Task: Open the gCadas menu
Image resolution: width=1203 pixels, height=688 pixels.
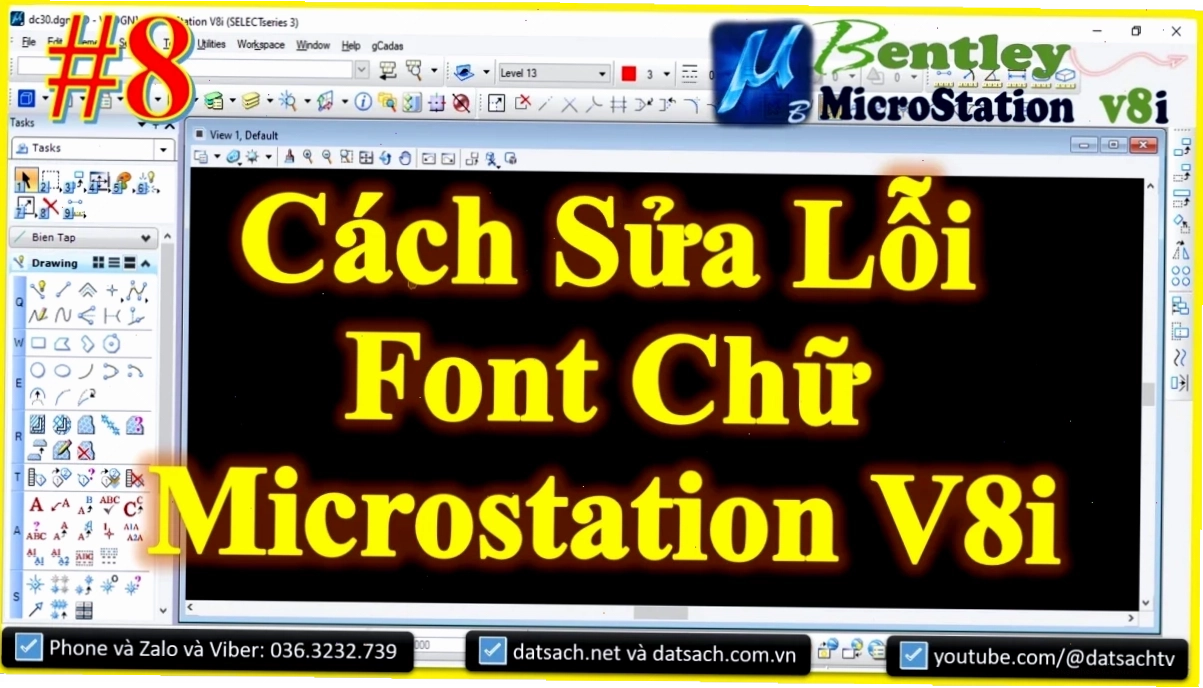Action: point(387,45)
